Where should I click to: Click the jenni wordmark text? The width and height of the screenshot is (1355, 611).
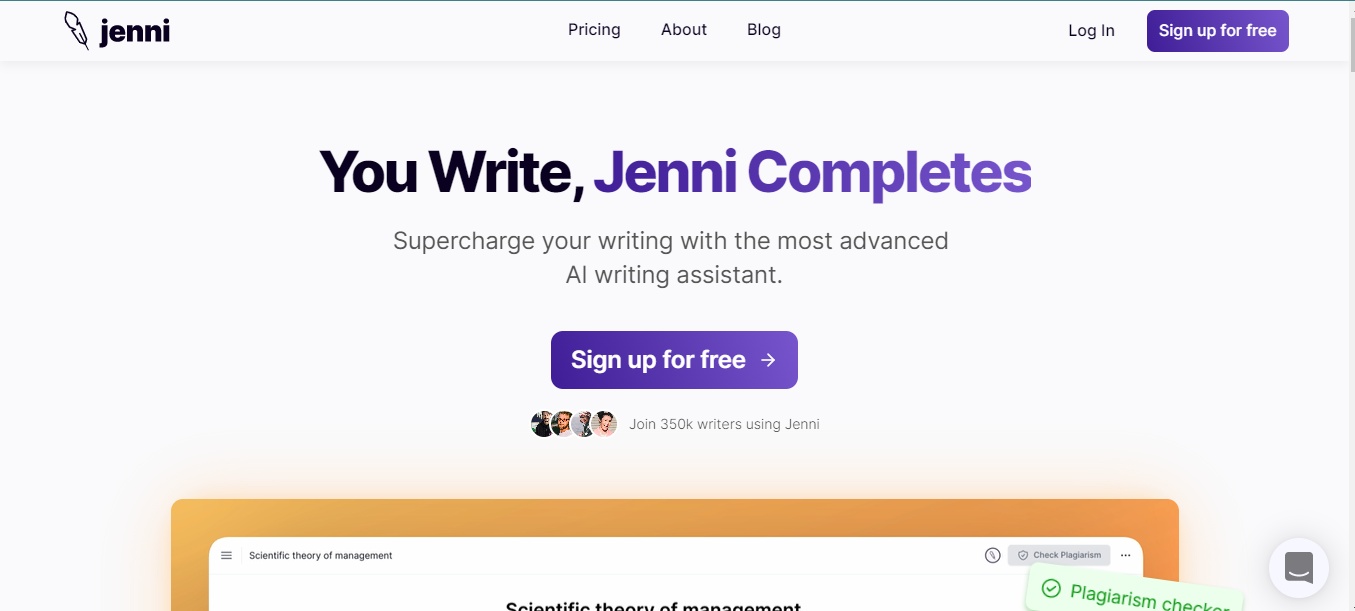[135, 32]
